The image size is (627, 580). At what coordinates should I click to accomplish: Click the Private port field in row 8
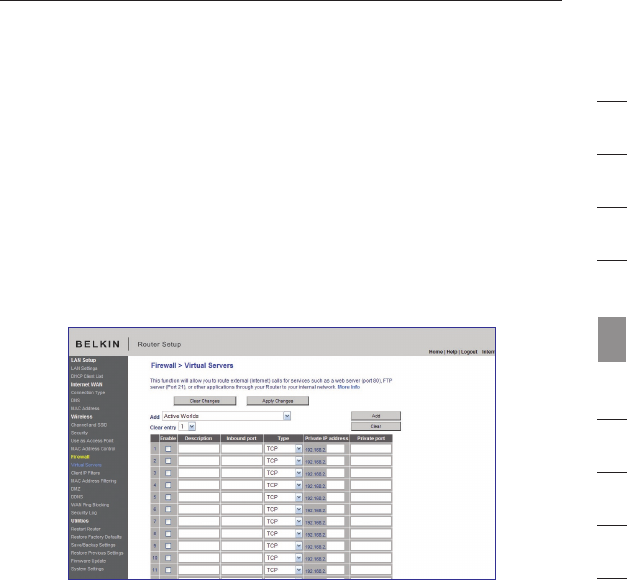[371, 534]
